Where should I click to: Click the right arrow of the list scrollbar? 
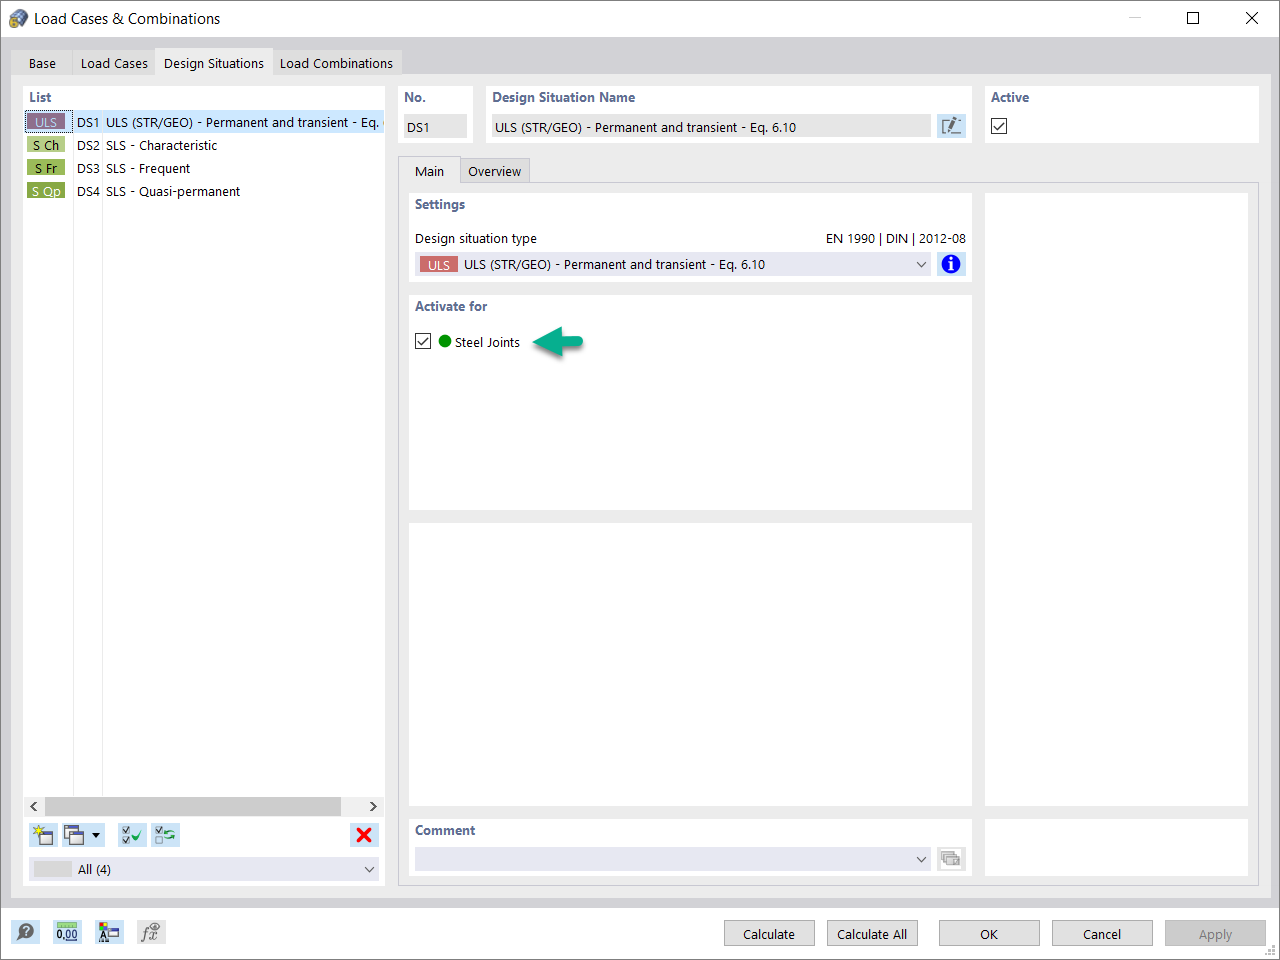click(373, 806)
